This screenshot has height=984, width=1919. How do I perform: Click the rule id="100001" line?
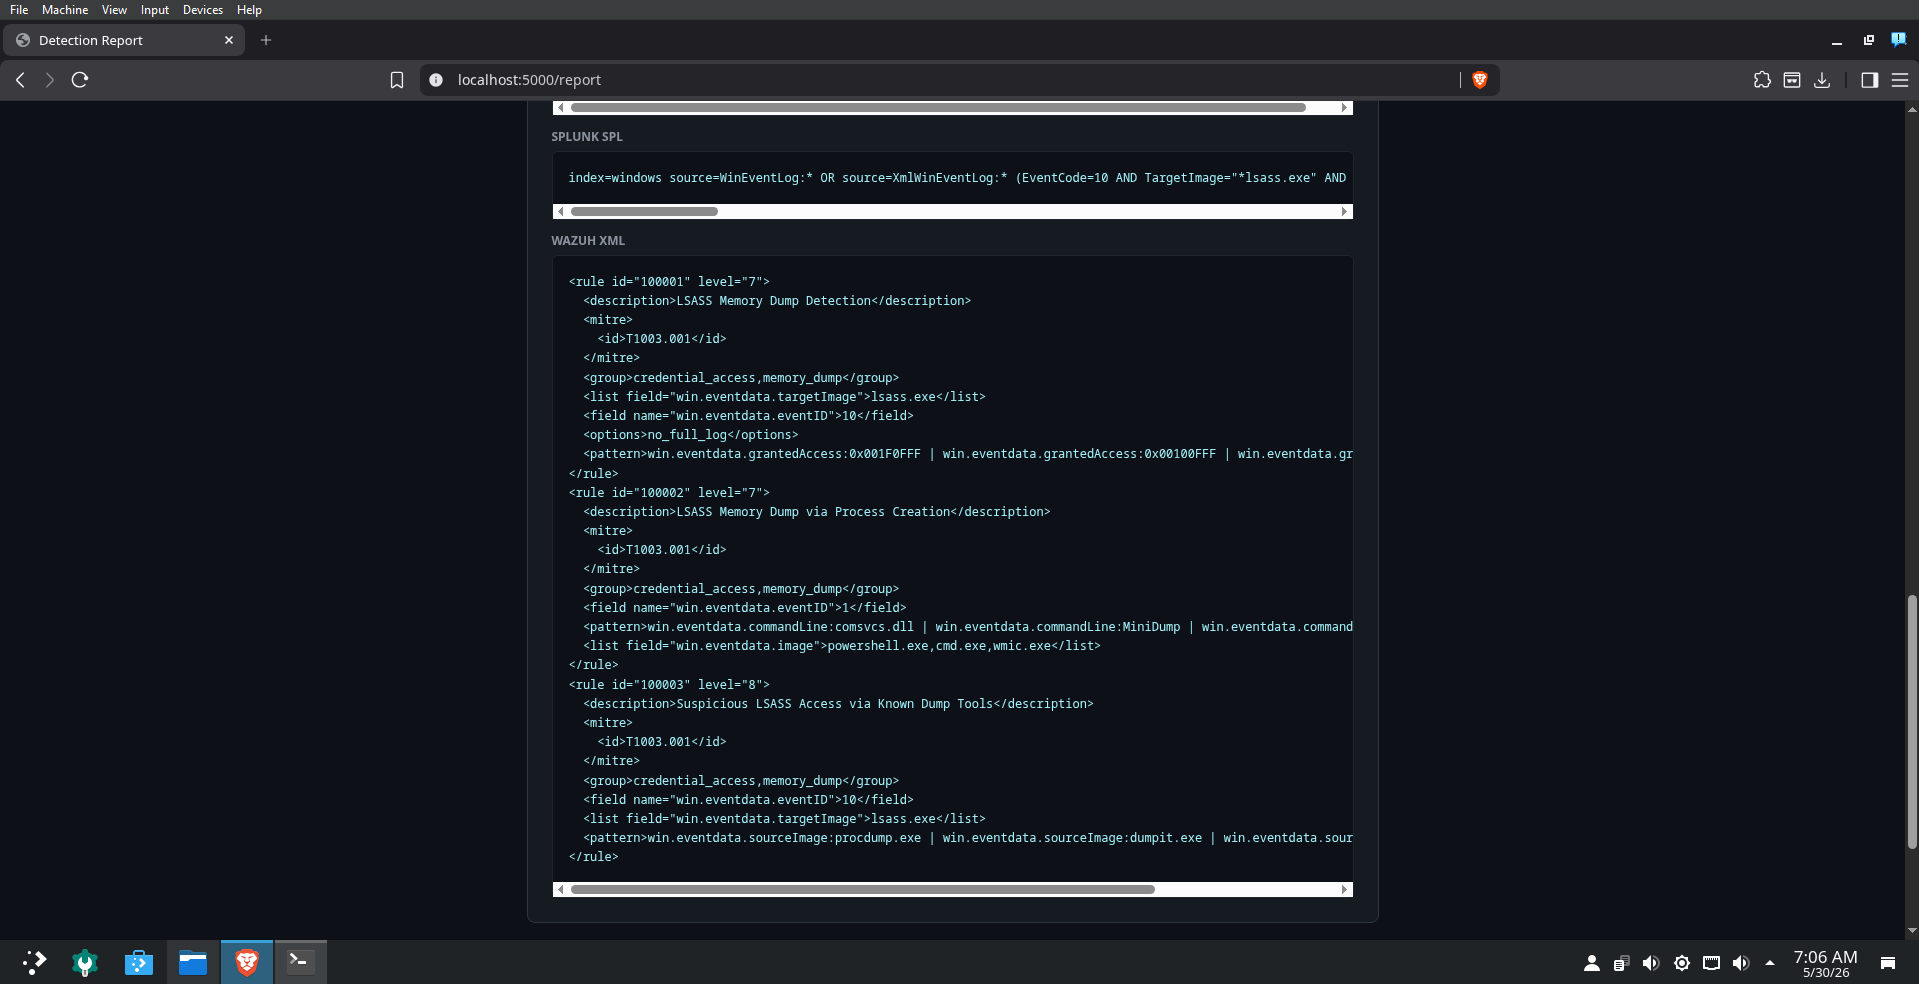[x=669, y=282]
